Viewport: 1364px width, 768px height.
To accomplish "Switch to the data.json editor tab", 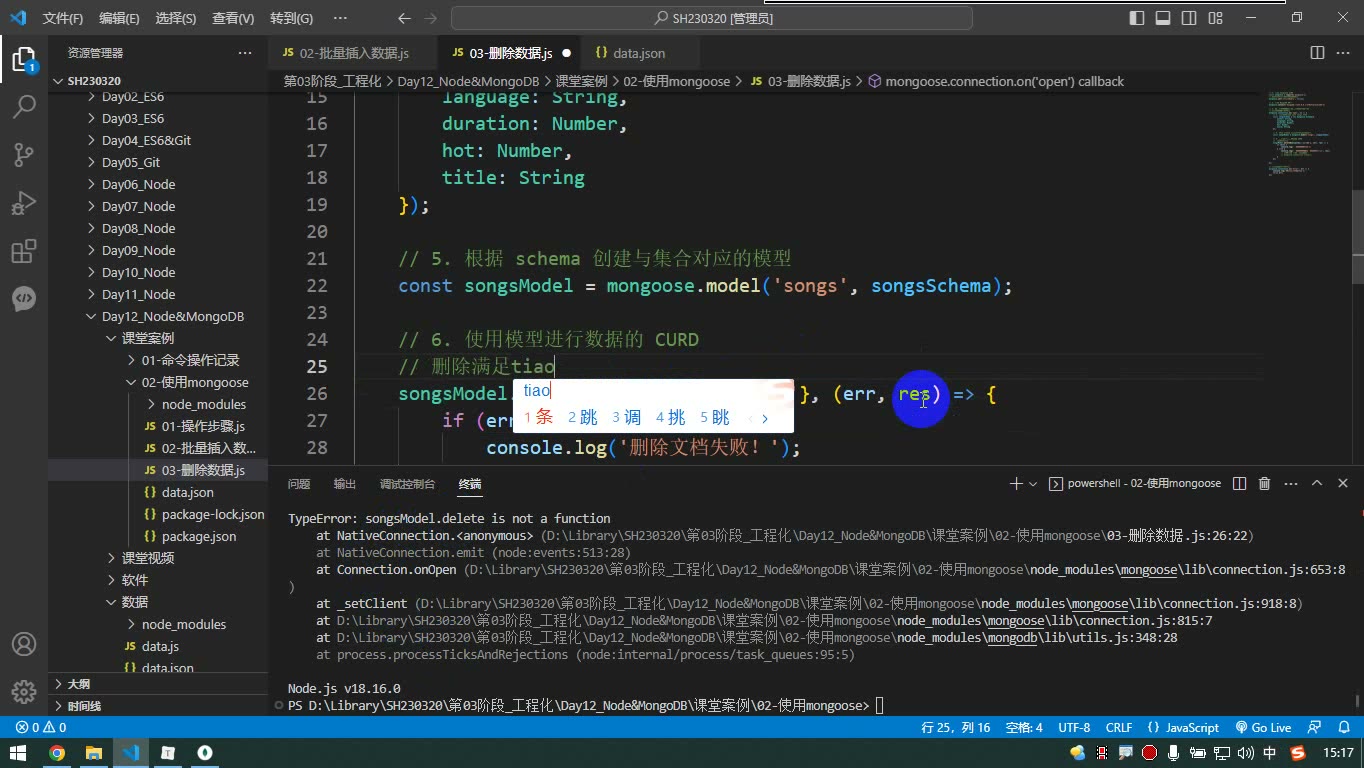I will point(638,53).
